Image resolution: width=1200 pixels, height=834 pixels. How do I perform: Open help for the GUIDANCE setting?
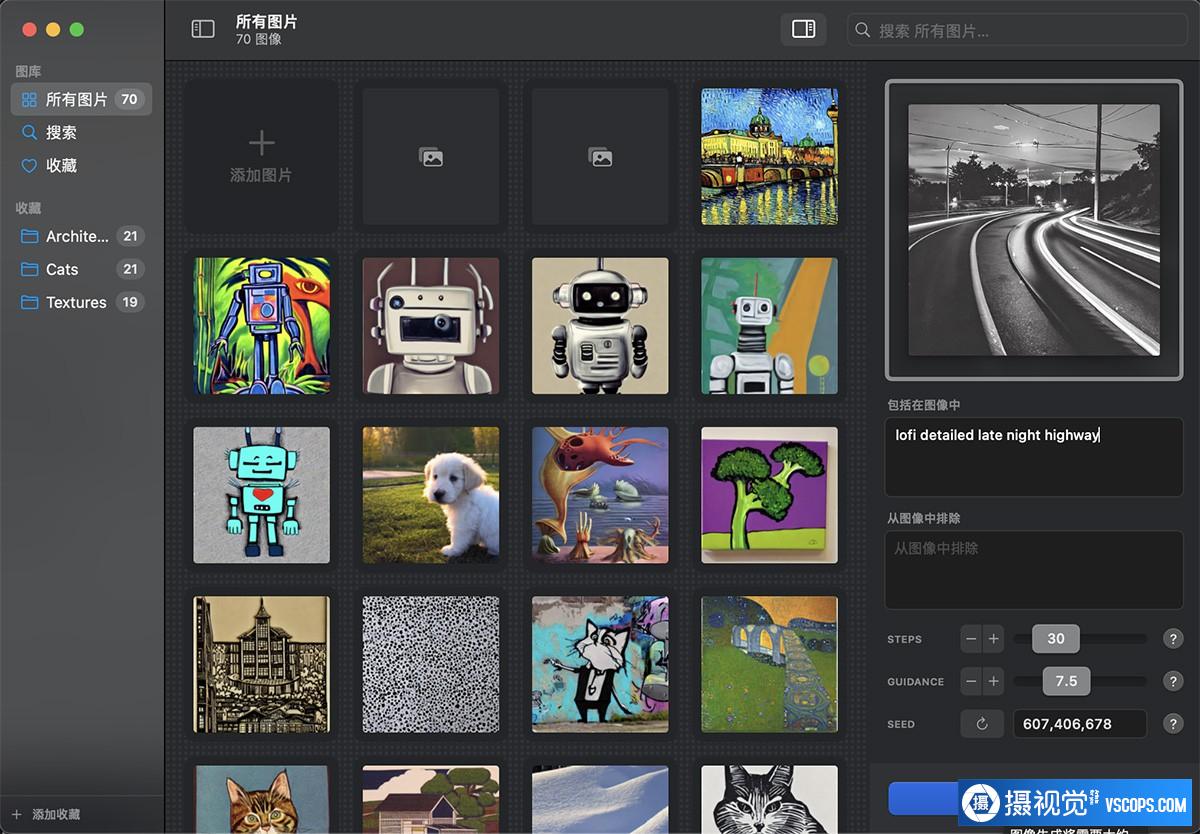[1173, 681]
